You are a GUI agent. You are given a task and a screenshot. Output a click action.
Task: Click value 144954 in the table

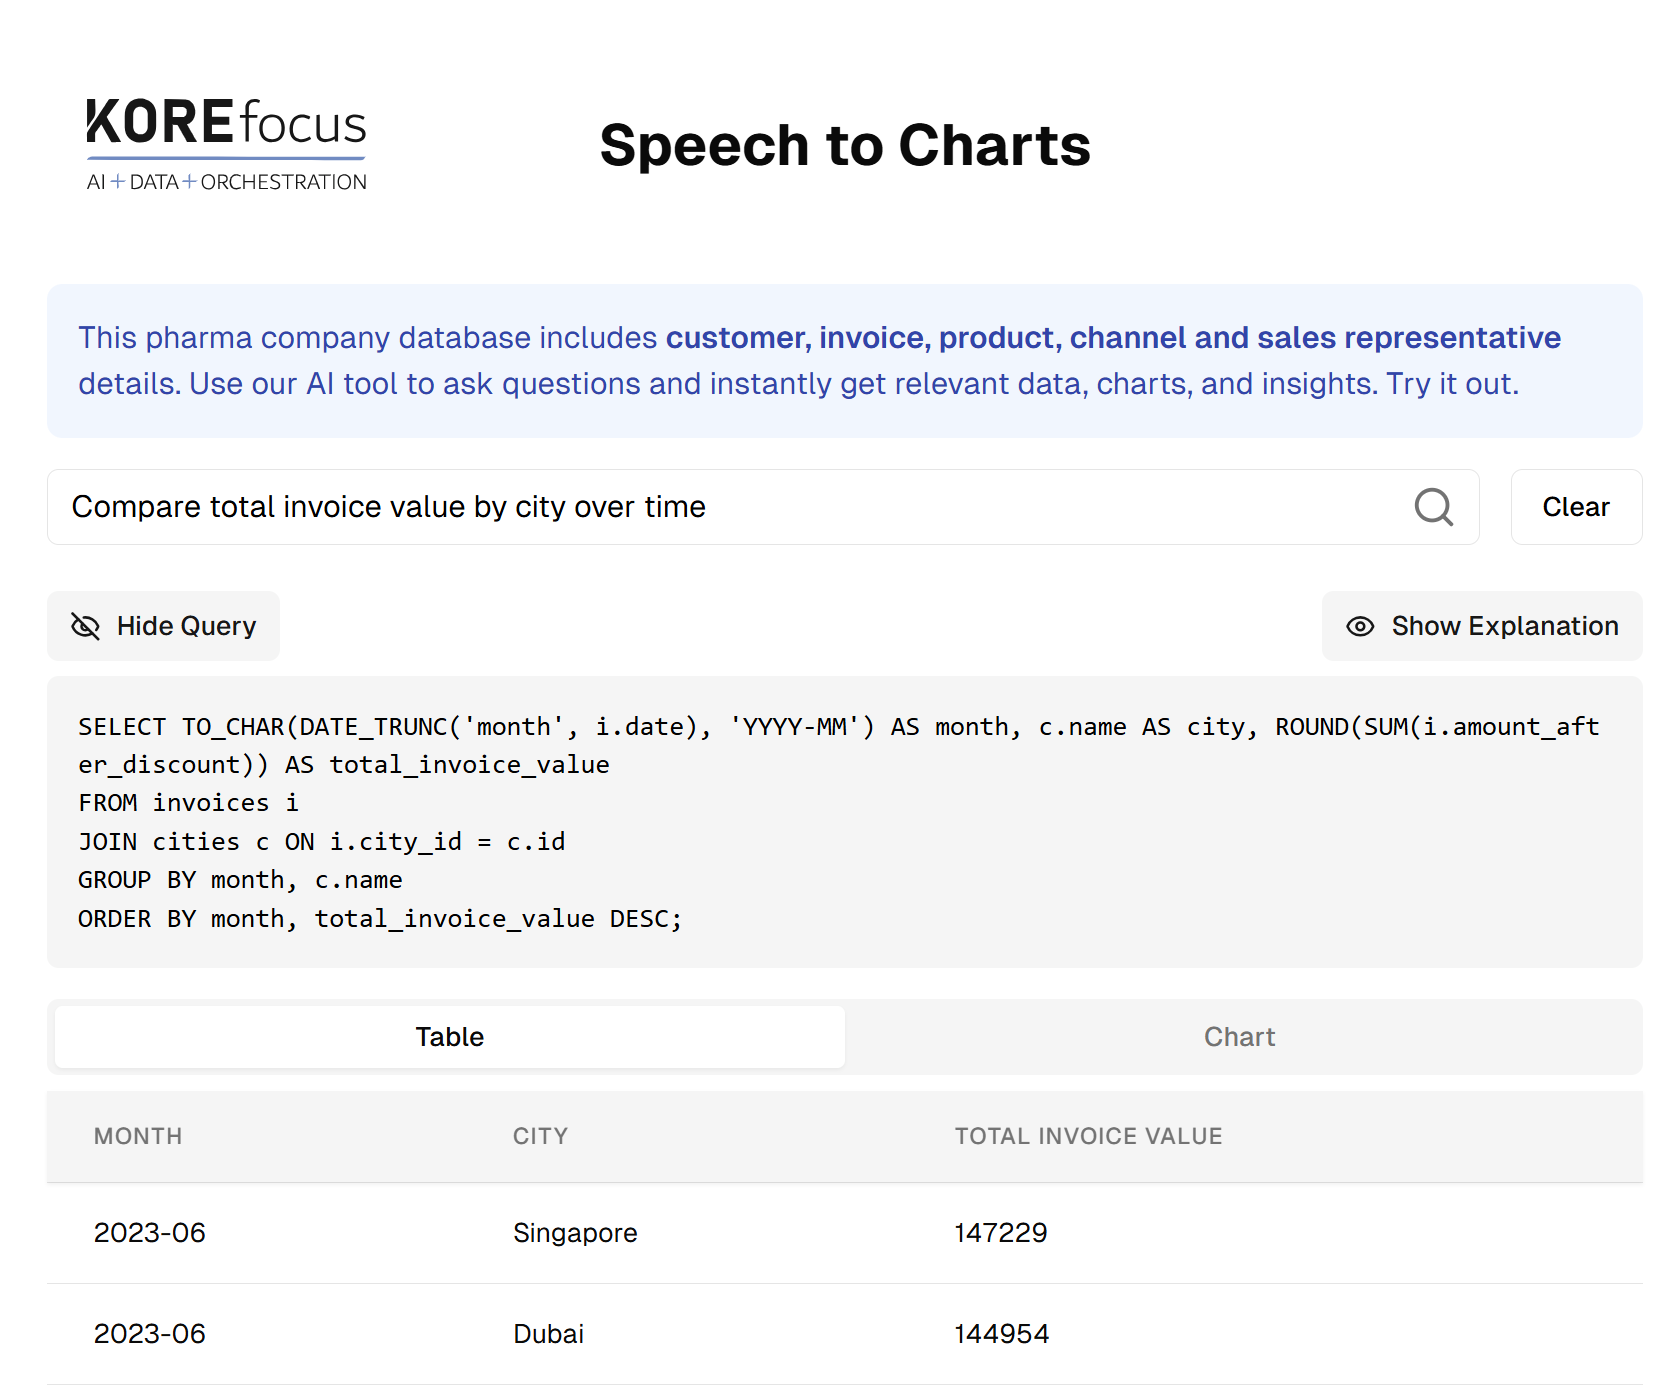tap(1002, 1334)
